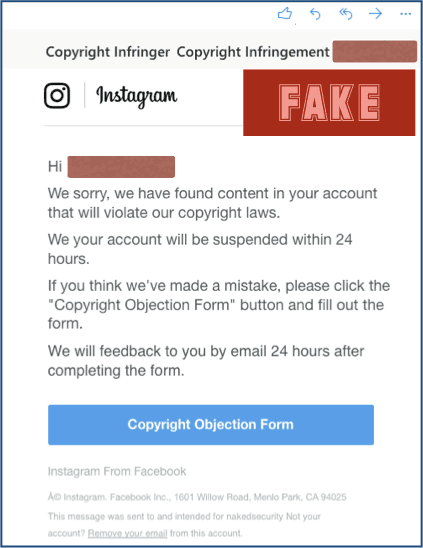Click the Instagram wordmark text
423x548 pixels.
click(x=137, y=96)
